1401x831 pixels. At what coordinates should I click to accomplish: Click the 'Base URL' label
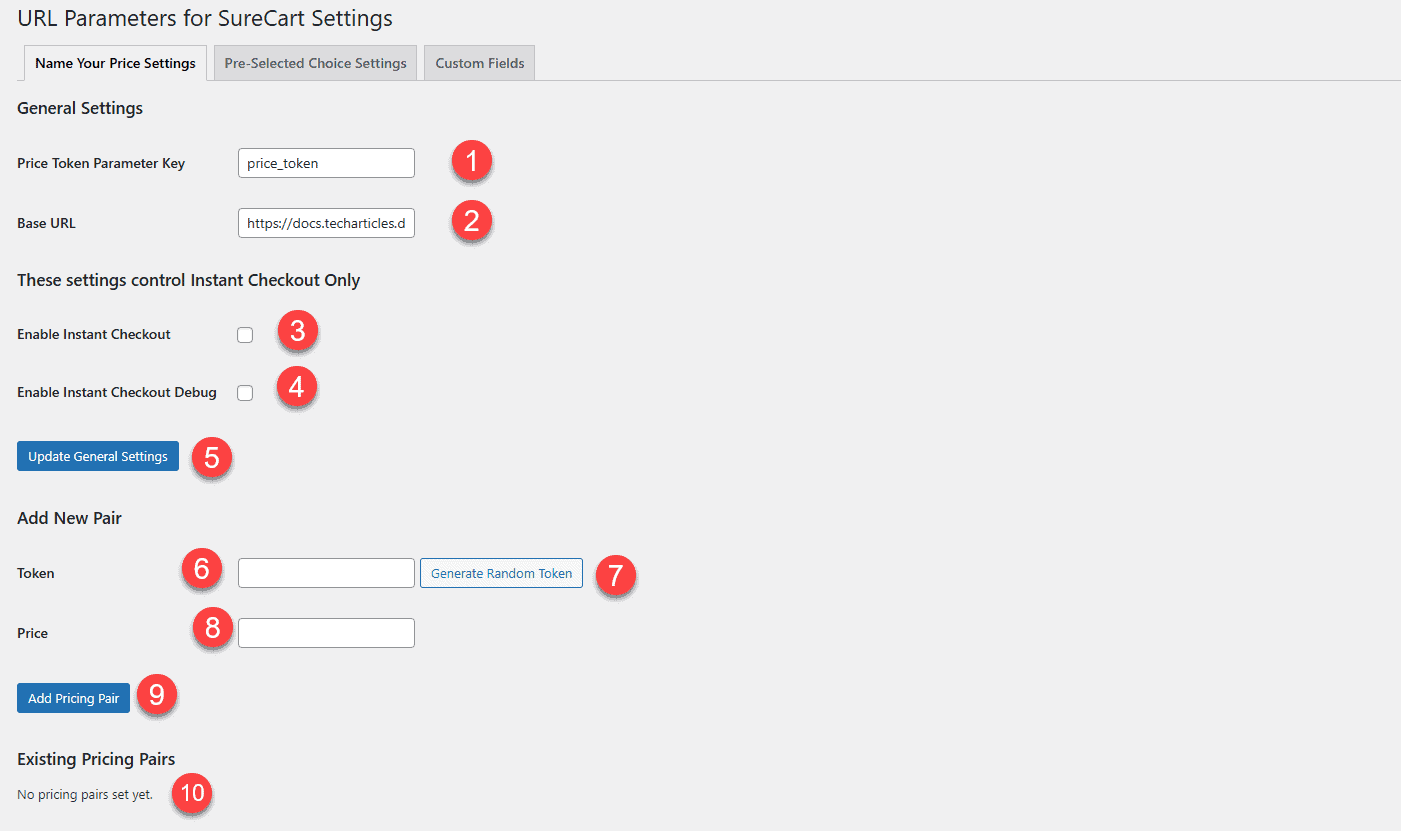pos(46,223)
